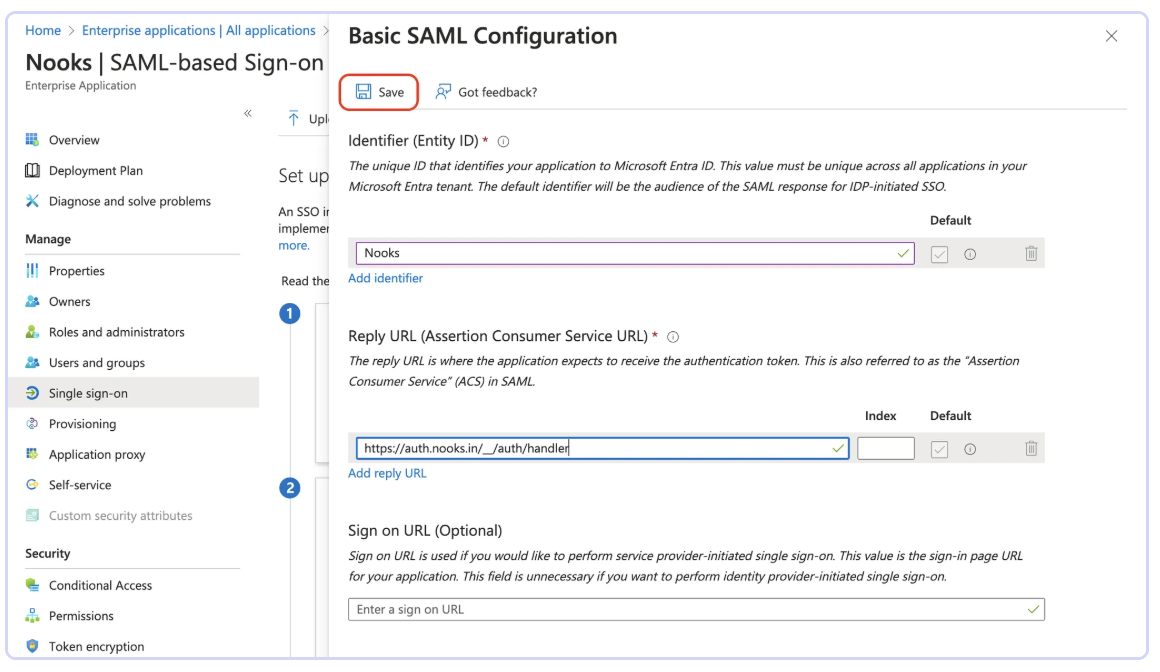Image resolution: width=1160 pixels, height=672 pixels.
Task: Close the Basic SAML Configuration panel
Action: pos(1111,36)
